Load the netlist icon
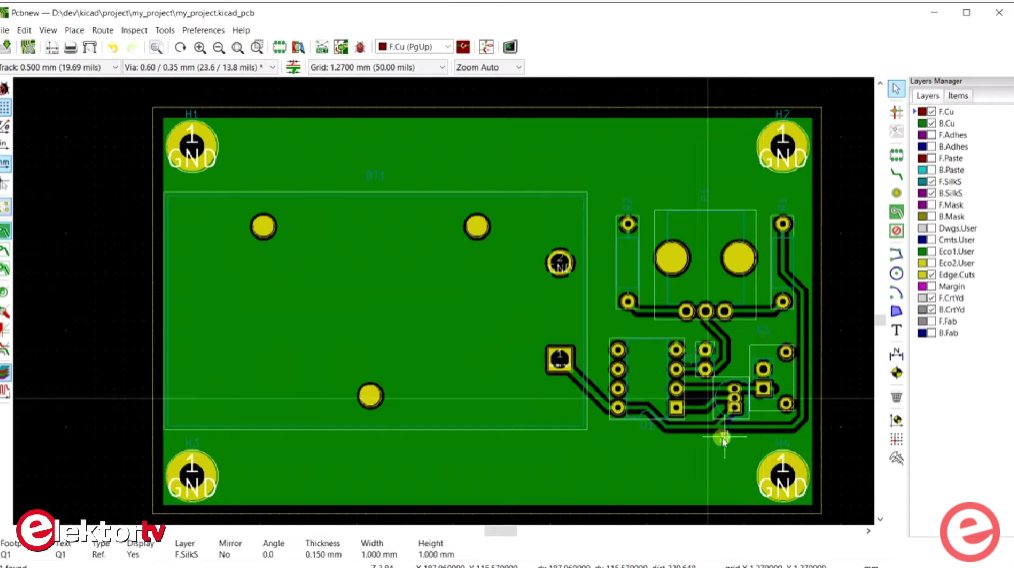Image resolution: width=1014 pixels, height=568 pixels. point(321,47)
